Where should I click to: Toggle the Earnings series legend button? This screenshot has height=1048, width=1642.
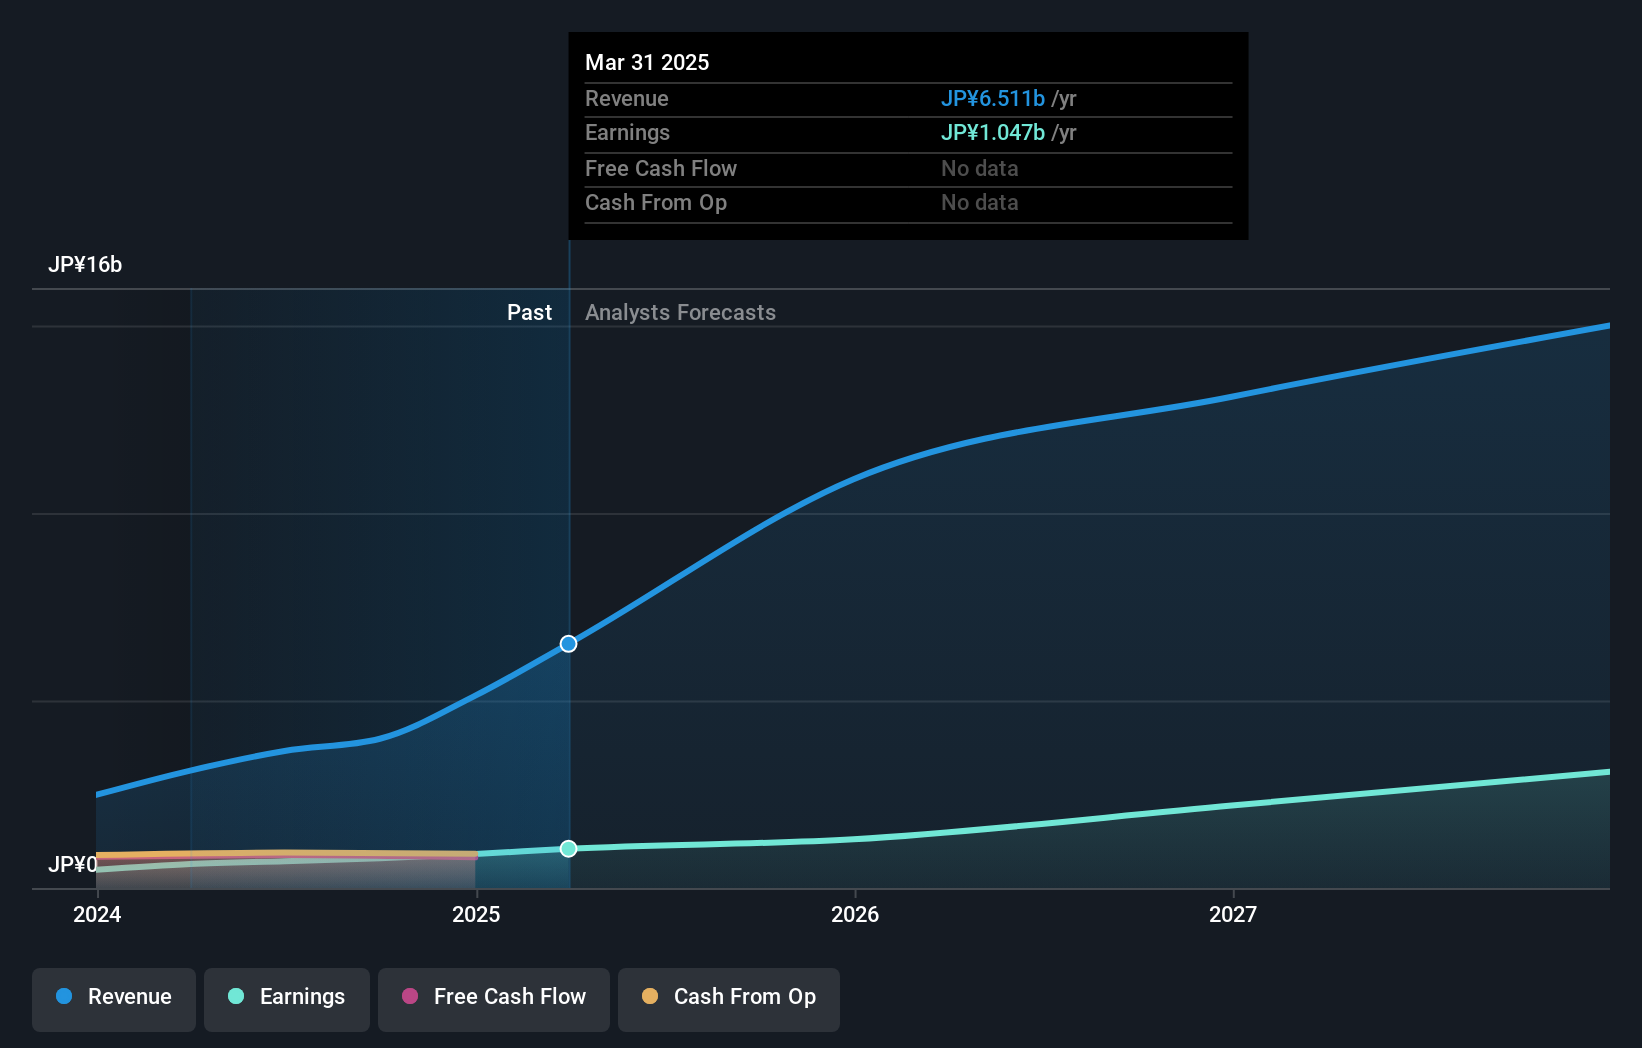(x=287, y=999)
